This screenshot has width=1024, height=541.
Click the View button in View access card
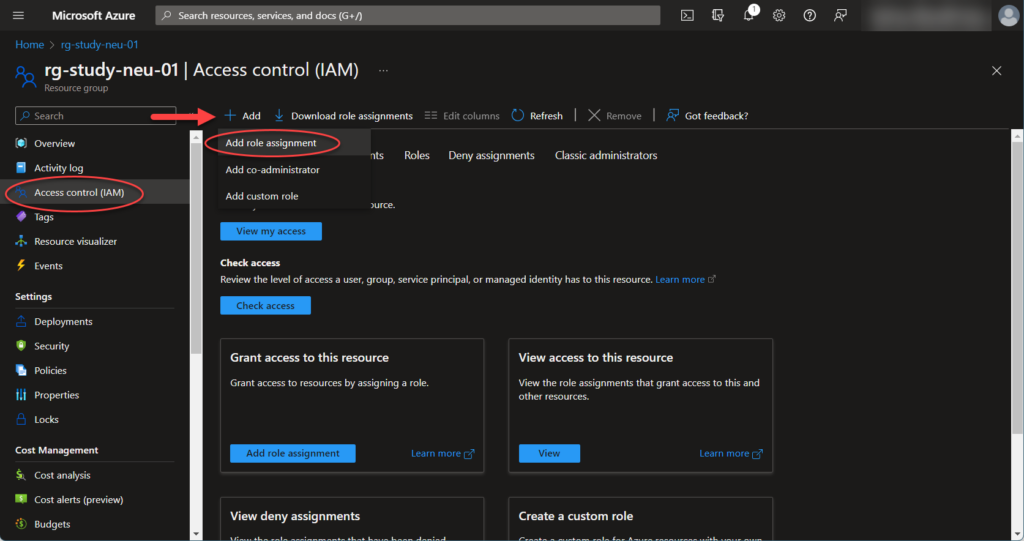(549, 453)
